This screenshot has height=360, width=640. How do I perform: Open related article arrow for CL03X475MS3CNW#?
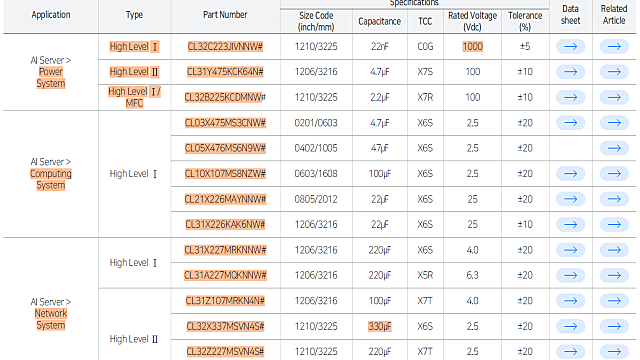pyautogui.click(x=614, y=123)
